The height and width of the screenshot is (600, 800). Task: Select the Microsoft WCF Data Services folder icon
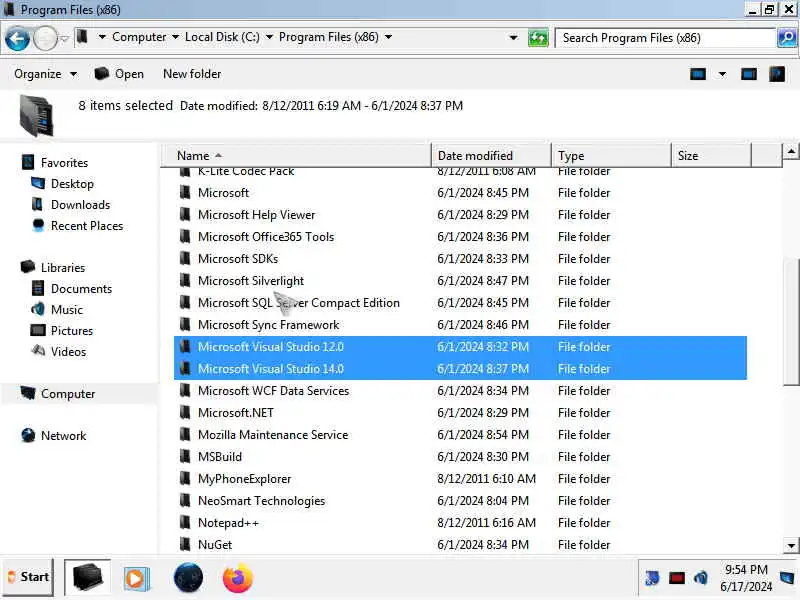coord(185,390)
